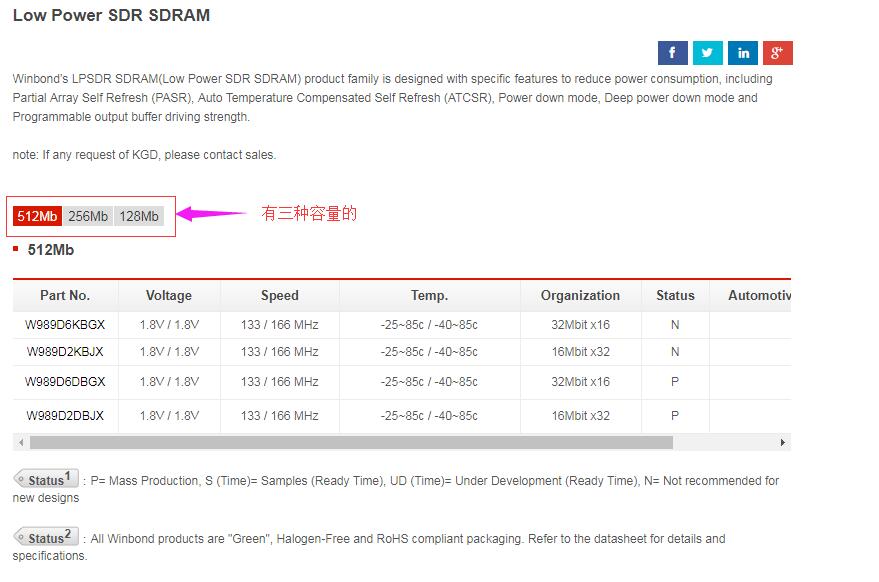This screenshot has width=879, height=582.
Task: Open part W989D6DBGX
Action: click(65, 382)
